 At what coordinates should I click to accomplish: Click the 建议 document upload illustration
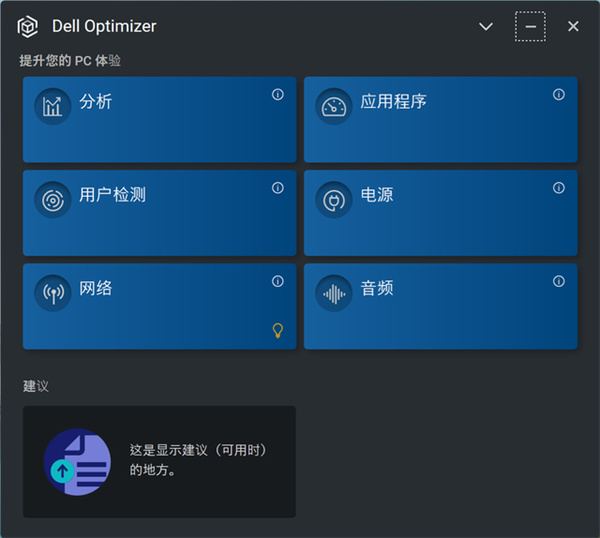coord(78,461)
